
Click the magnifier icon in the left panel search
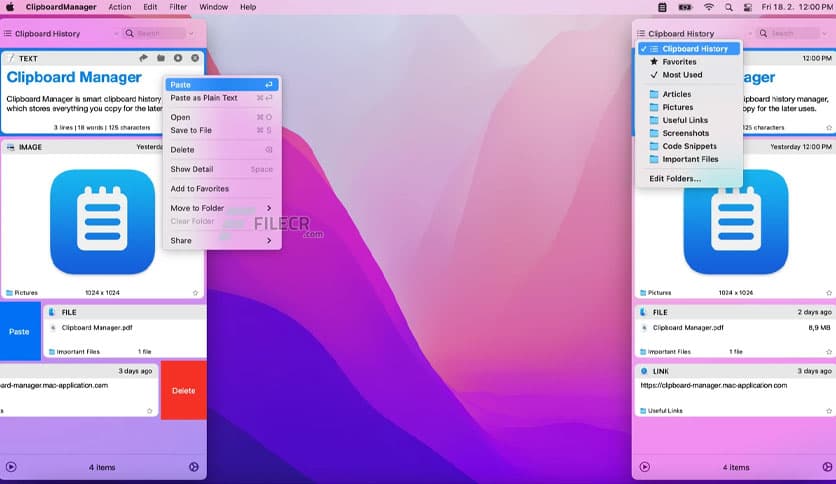(130, 33)
